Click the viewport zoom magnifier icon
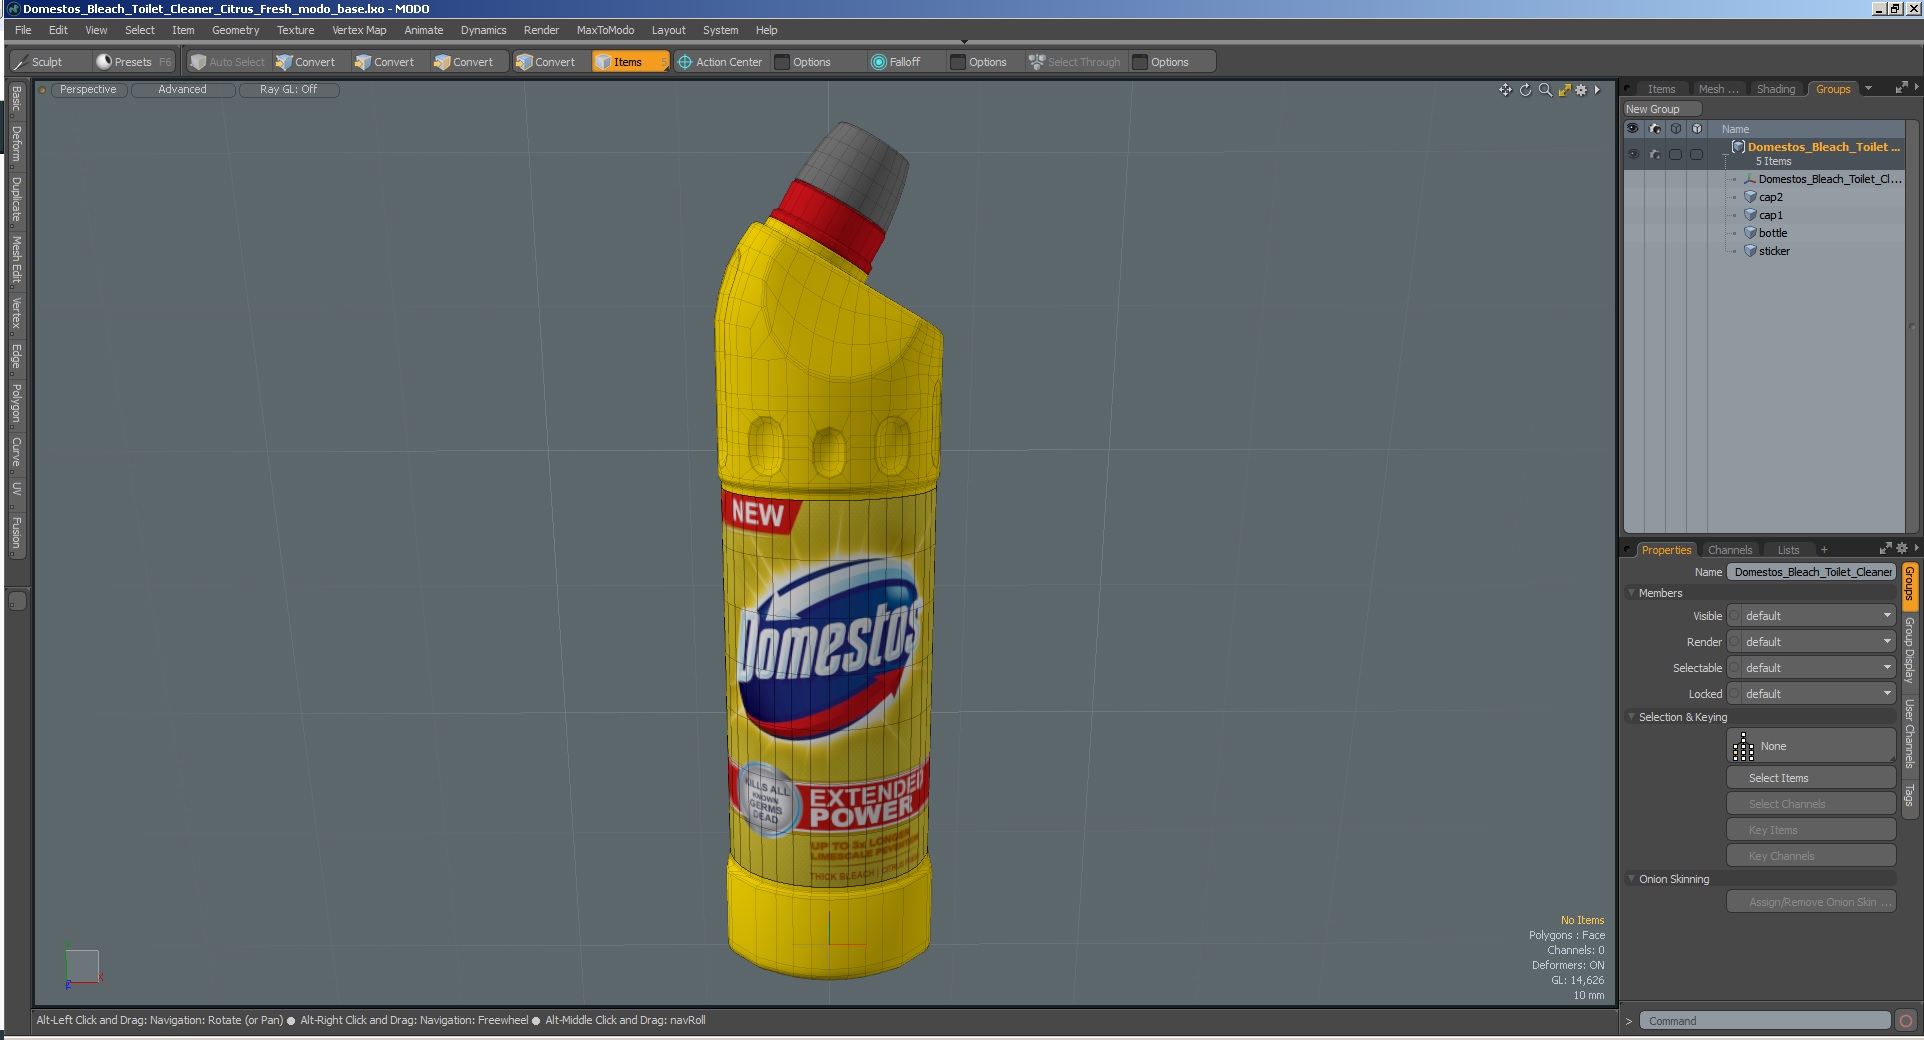 click(1545, 90)
